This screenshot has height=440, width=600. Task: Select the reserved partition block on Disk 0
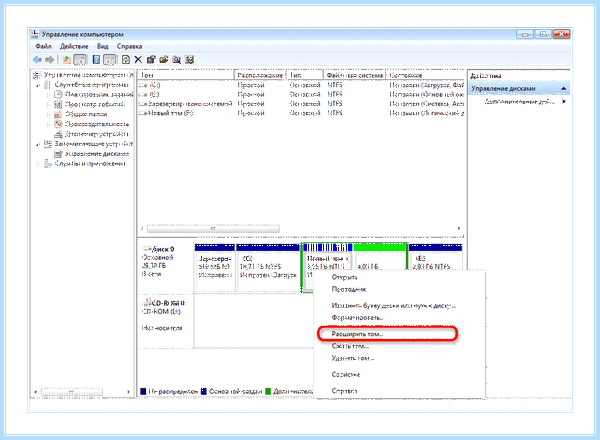click(215, 268)
